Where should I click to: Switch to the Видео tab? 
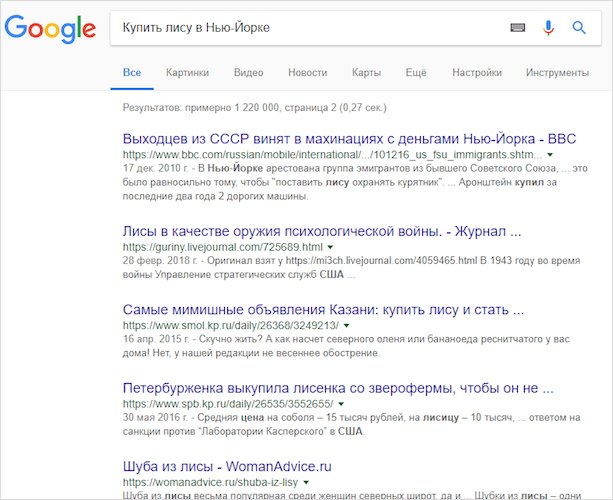click(x=248, y=73)
